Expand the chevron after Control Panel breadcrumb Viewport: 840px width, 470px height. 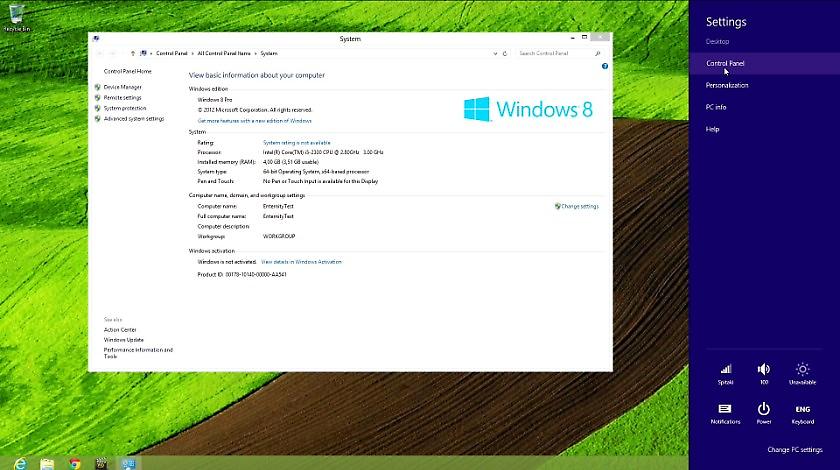pos(193,54)
